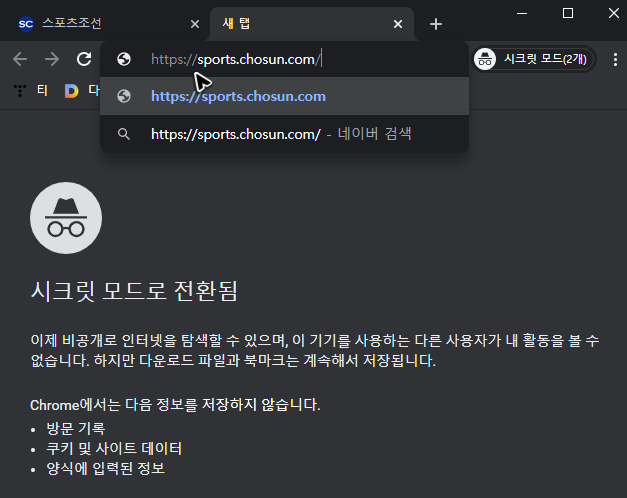Click magnifier icon of search suggestion

coord(124,134)
